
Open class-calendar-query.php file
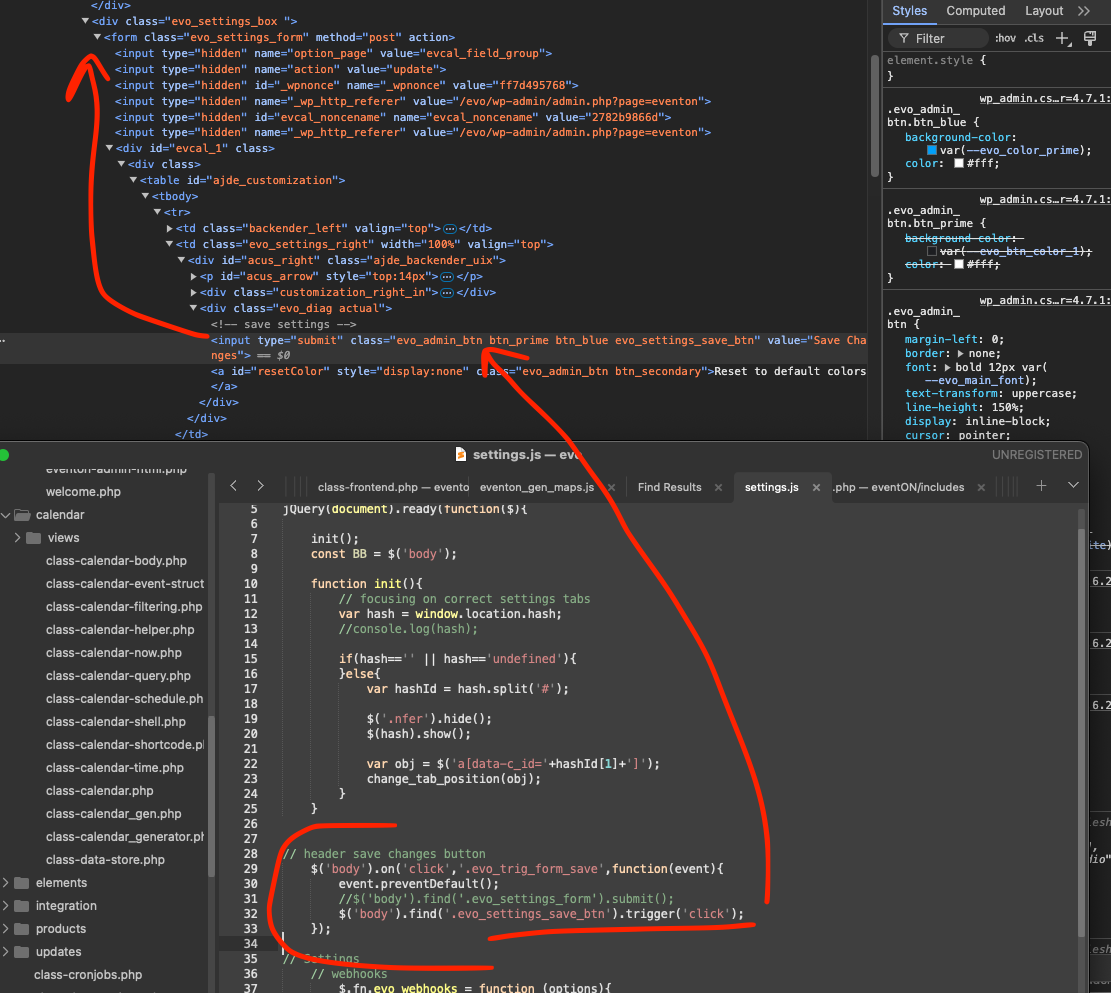(118, 676)
